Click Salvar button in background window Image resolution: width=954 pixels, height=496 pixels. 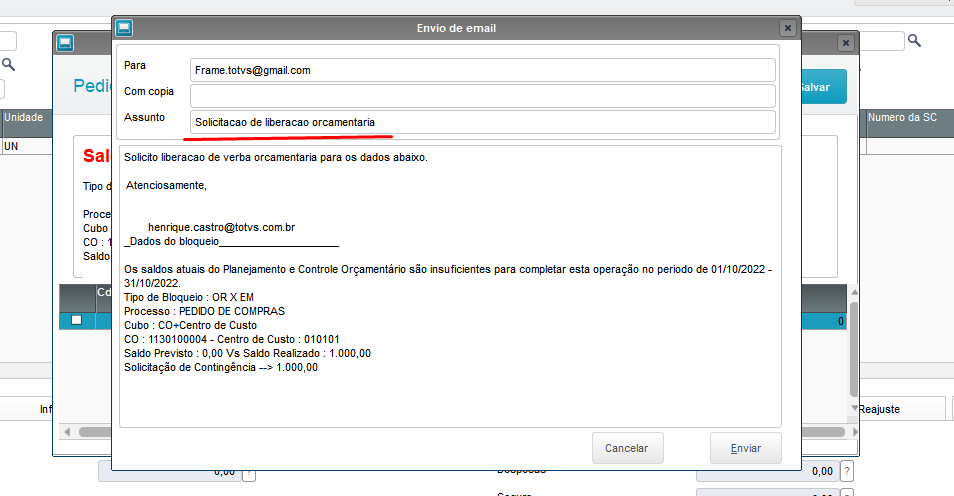point(823,87)
